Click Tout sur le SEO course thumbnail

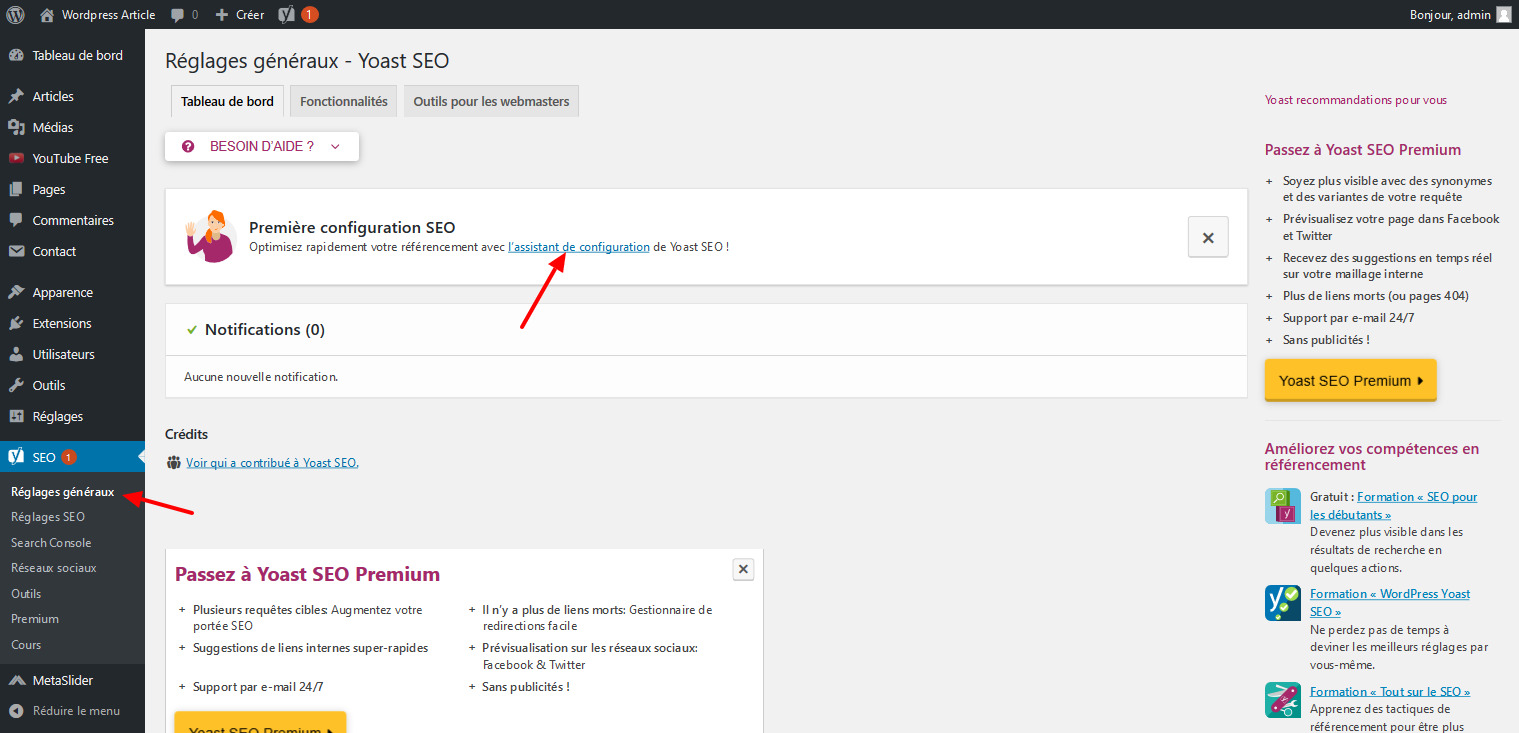click(1283, 700)
